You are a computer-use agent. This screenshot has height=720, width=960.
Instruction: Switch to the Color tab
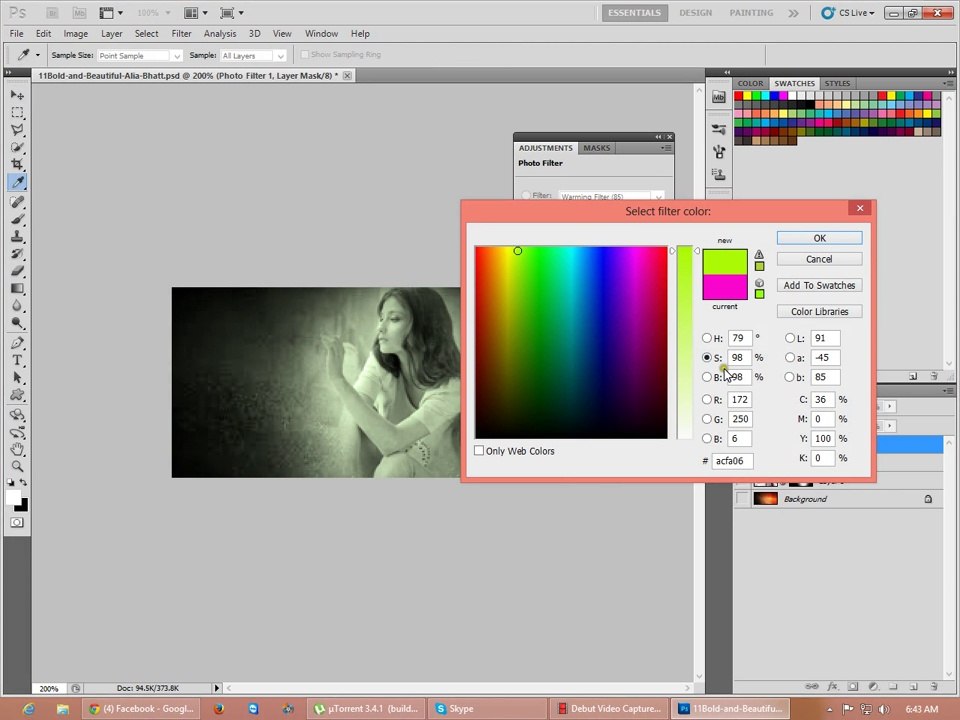tap(750, 83)
